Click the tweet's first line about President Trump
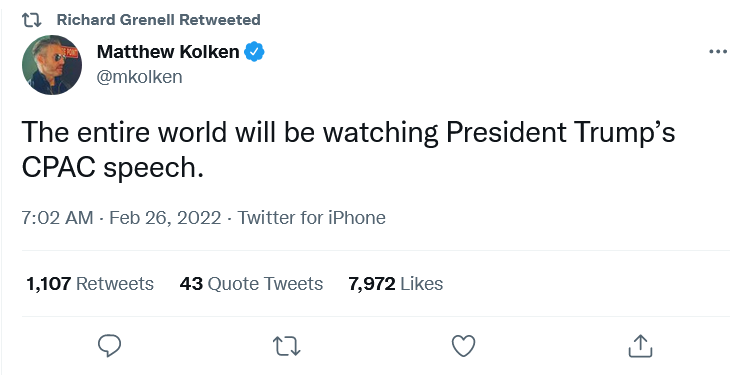The width and height of the screenshot is (748, 375). [x=348, y=132]
